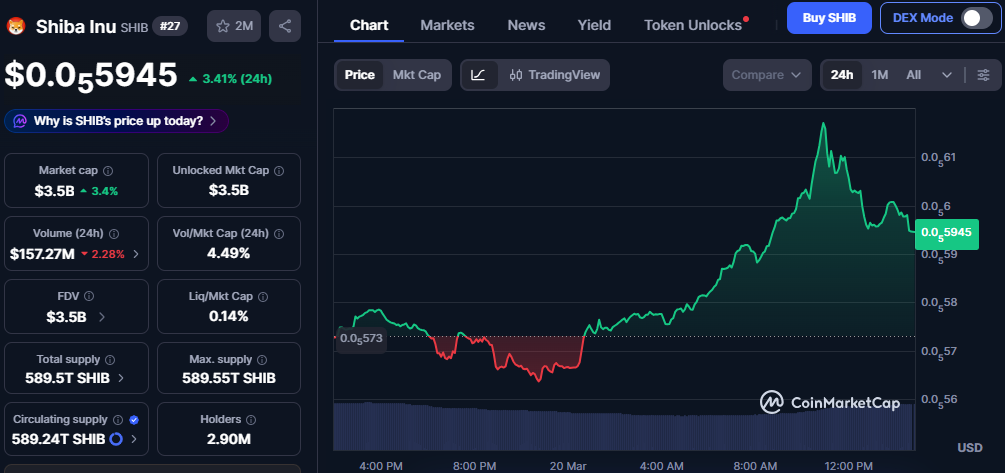The height and width of the screenshot is (473, 1005).
Task: Open chart settings sliders icon
Action: (x=983, y=75)
